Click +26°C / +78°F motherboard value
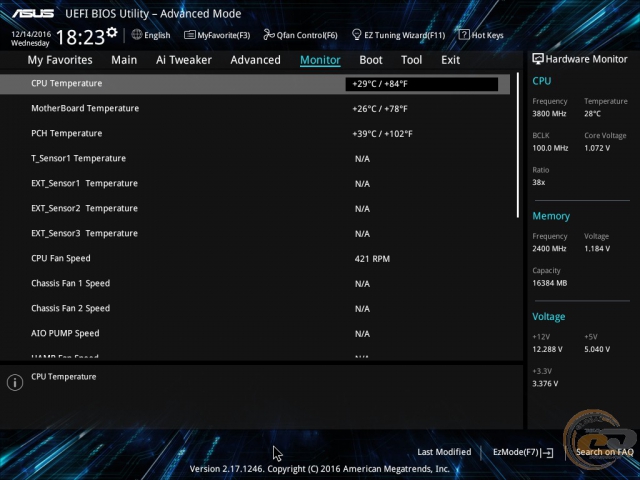 coord(380,109)
